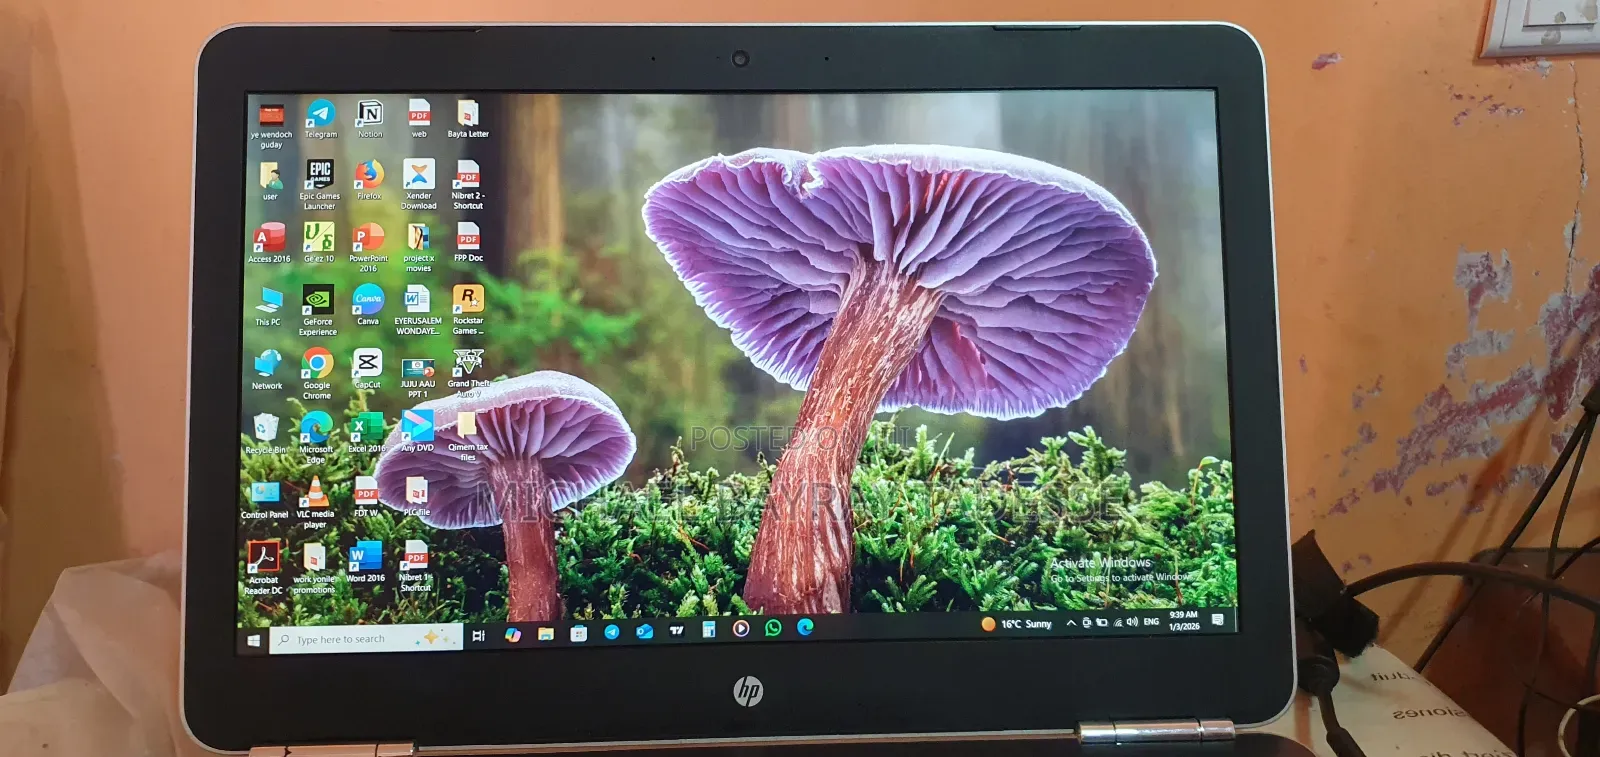Open the Rockstar Games launcher icon
This screenshot has height=757, width=1600.
[x=467, y=310]
